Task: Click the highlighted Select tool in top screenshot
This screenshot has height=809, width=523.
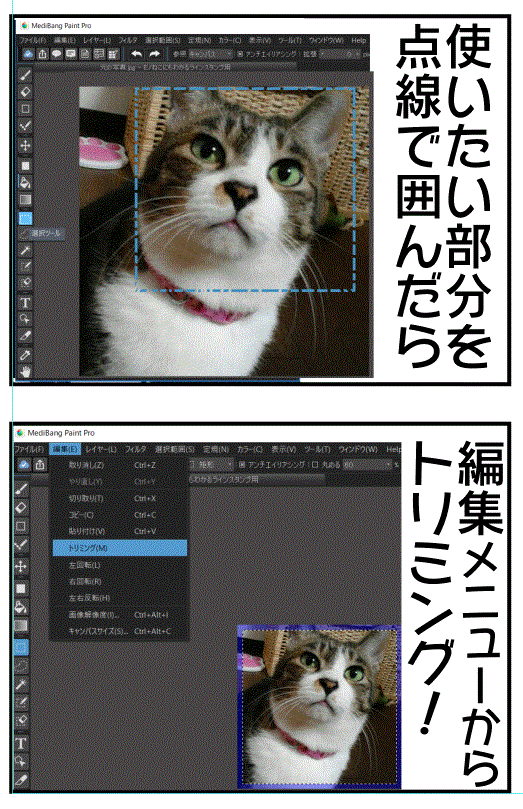Action: 25,218
